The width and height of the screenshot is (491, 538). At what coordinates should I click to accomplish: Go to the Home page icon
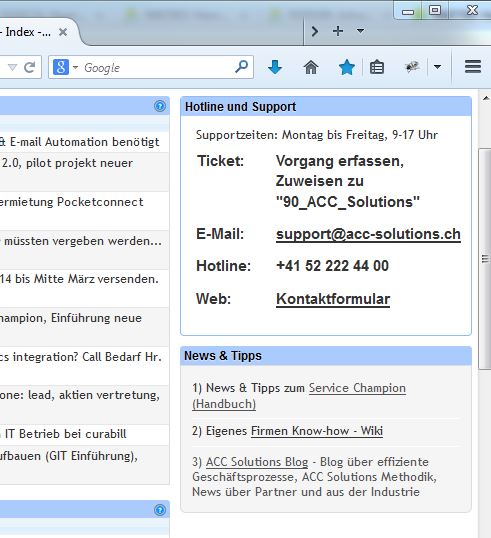(x=311, y=67)
